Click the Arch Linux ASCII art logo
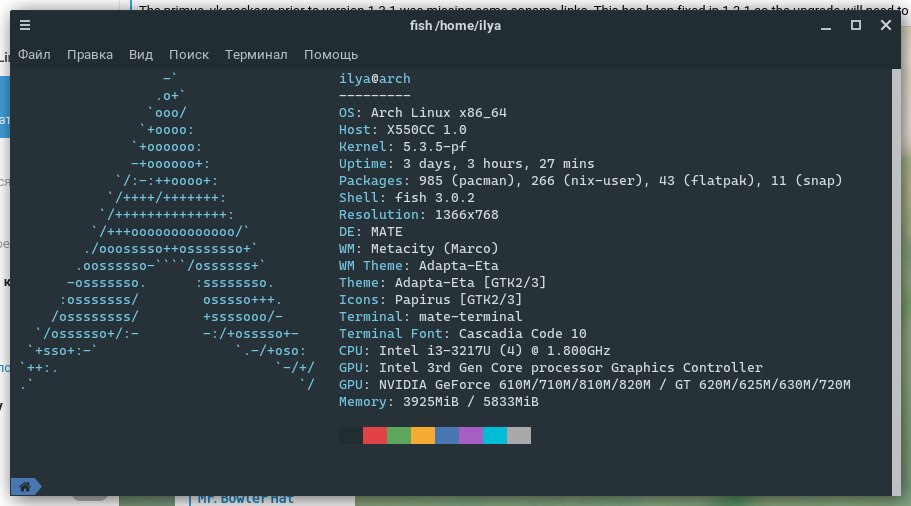Screen dimensions: 911x506 [167, 231]
